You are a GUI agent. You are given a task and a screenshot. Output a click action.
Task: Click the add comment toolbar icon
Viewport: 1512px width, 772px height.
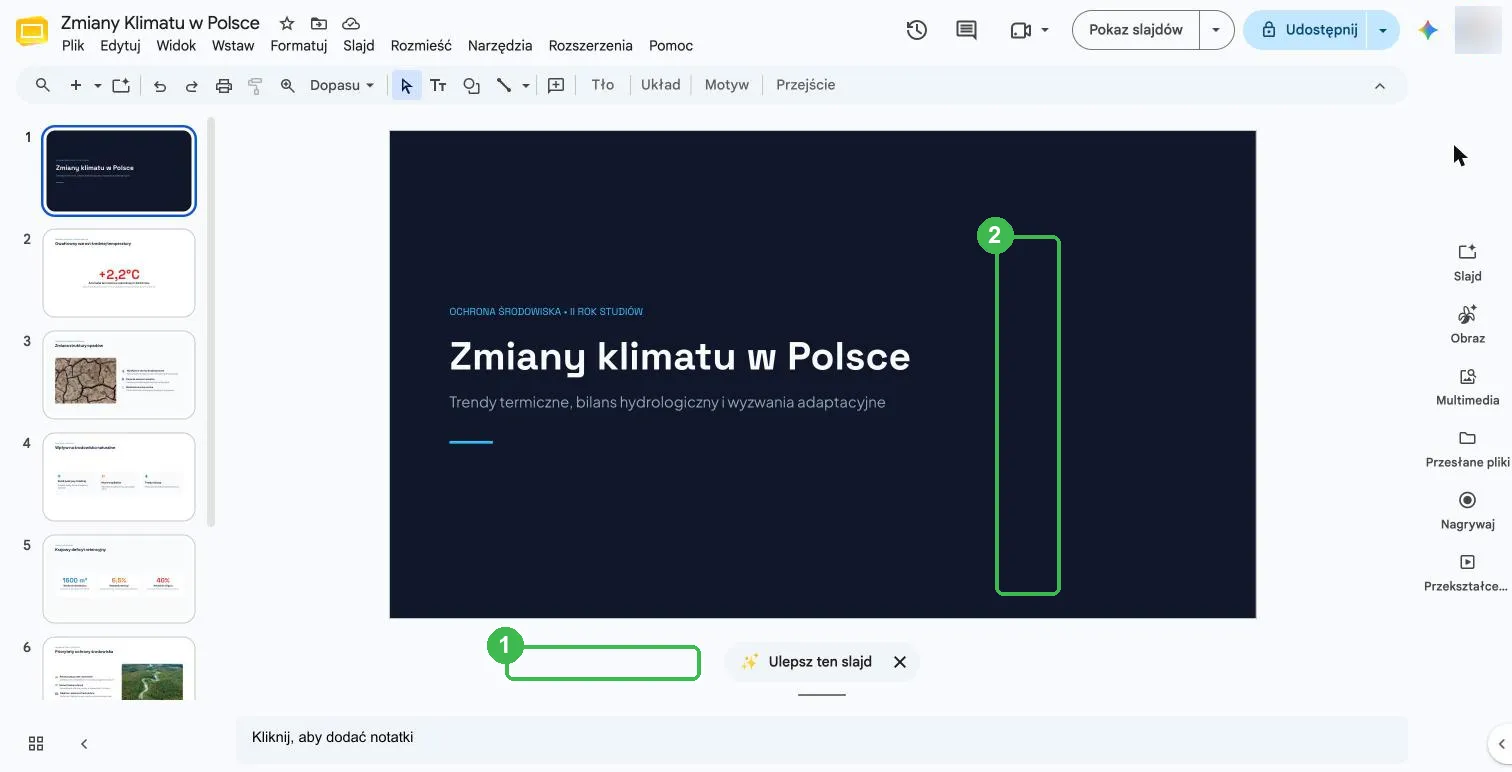[x=557, y=86]
